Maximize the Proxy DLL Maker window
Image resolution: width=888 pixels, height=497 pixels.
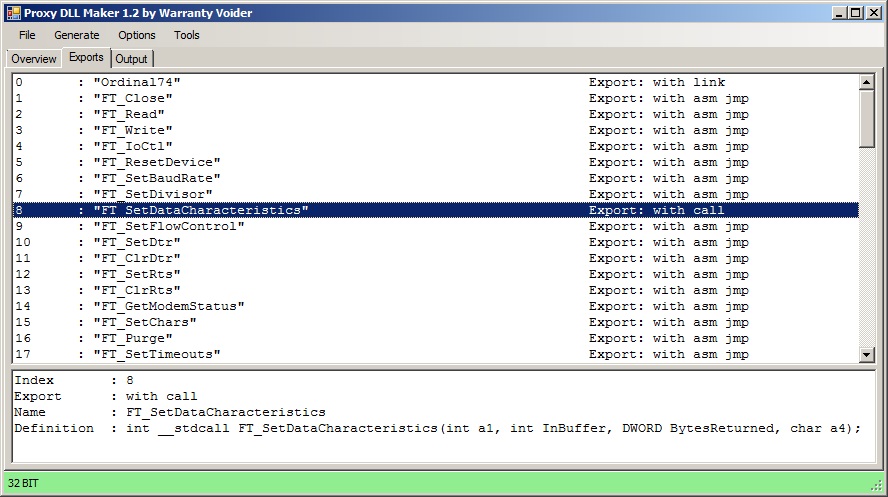point(855,12)
